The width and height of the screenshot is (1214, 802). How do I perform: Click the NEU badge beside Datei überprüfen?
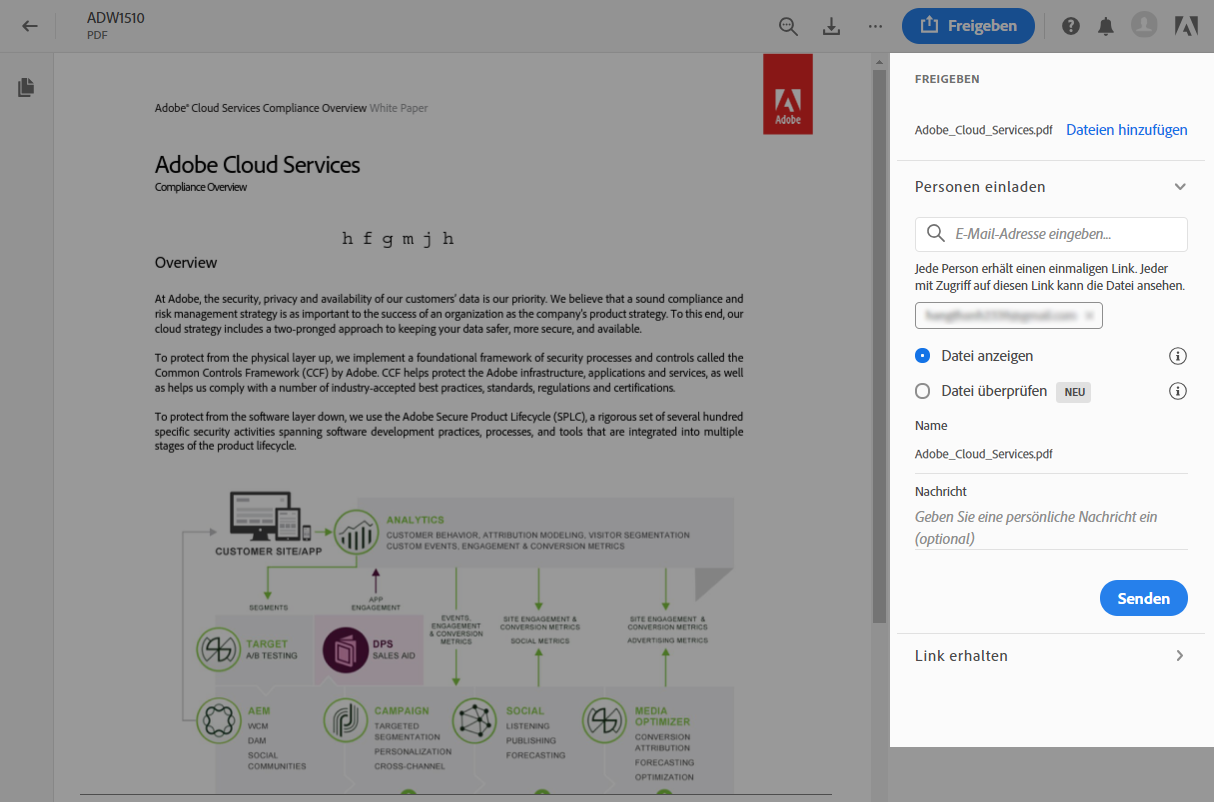(x=1074, y=392)
